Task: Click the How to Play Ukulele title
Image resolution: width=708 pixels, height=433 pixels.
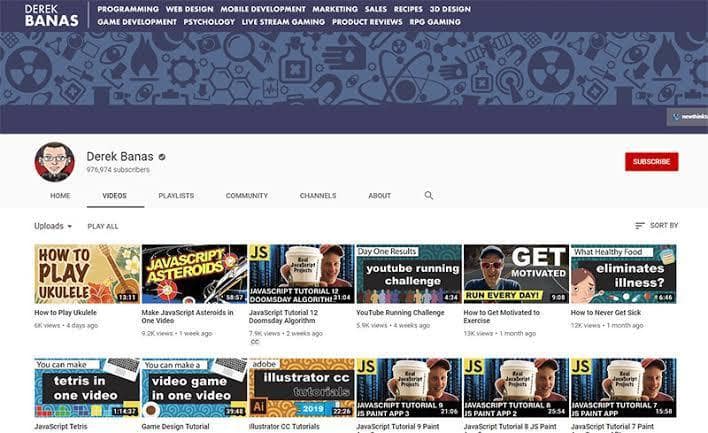Action: [x=65, y=312]
